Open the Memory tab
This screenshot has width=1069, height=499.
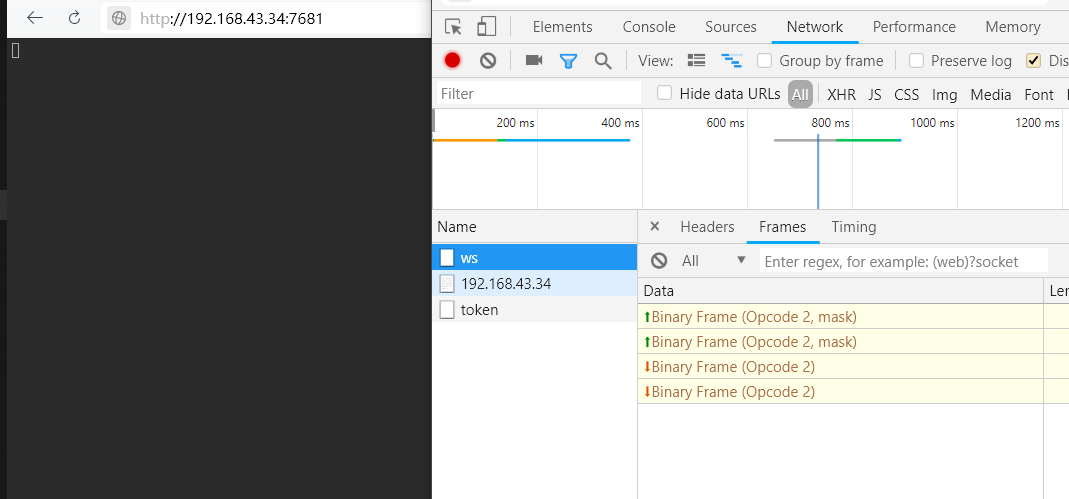[x=1012, y=27]
